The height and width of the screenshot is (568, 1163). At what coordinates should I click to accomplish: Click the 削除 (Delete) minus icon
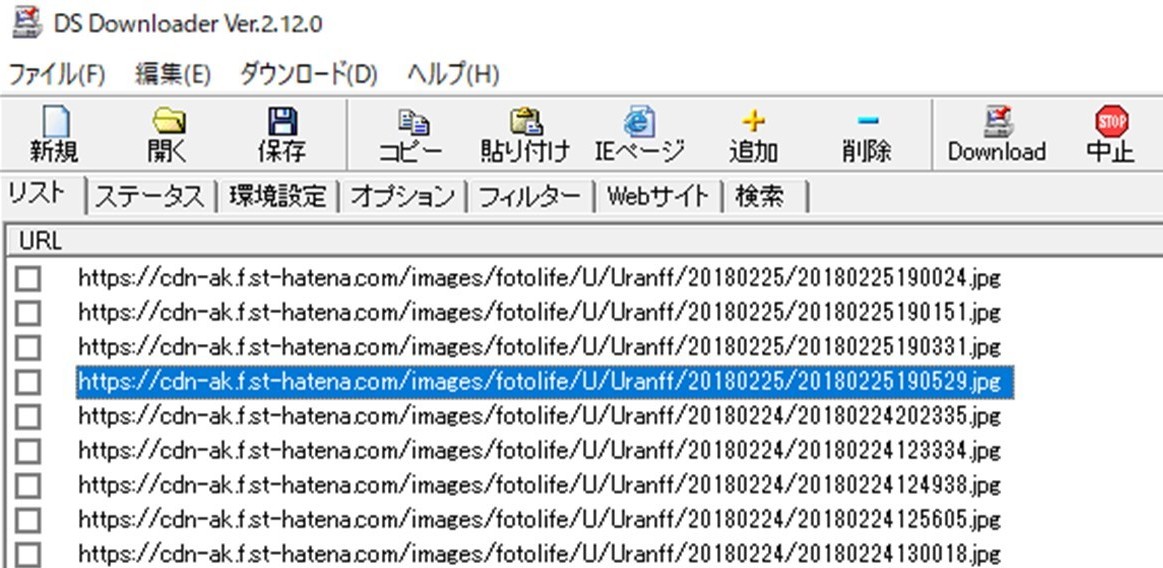coord(867,121)
